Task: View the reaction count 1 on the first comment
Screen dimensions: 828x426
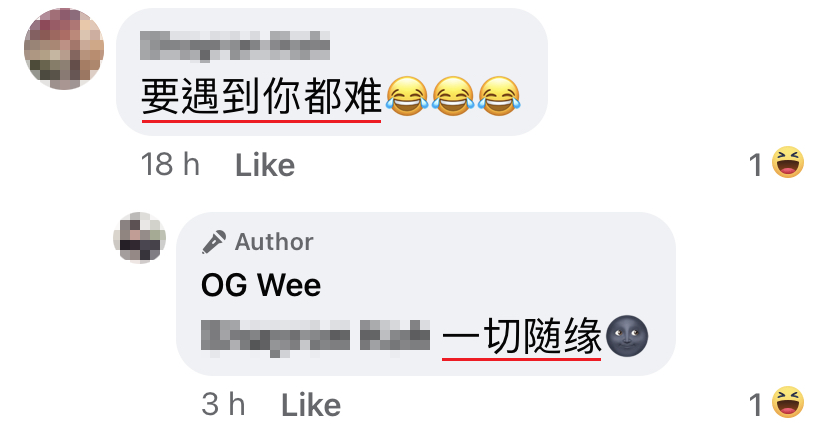Action: (x=756, y=165)
